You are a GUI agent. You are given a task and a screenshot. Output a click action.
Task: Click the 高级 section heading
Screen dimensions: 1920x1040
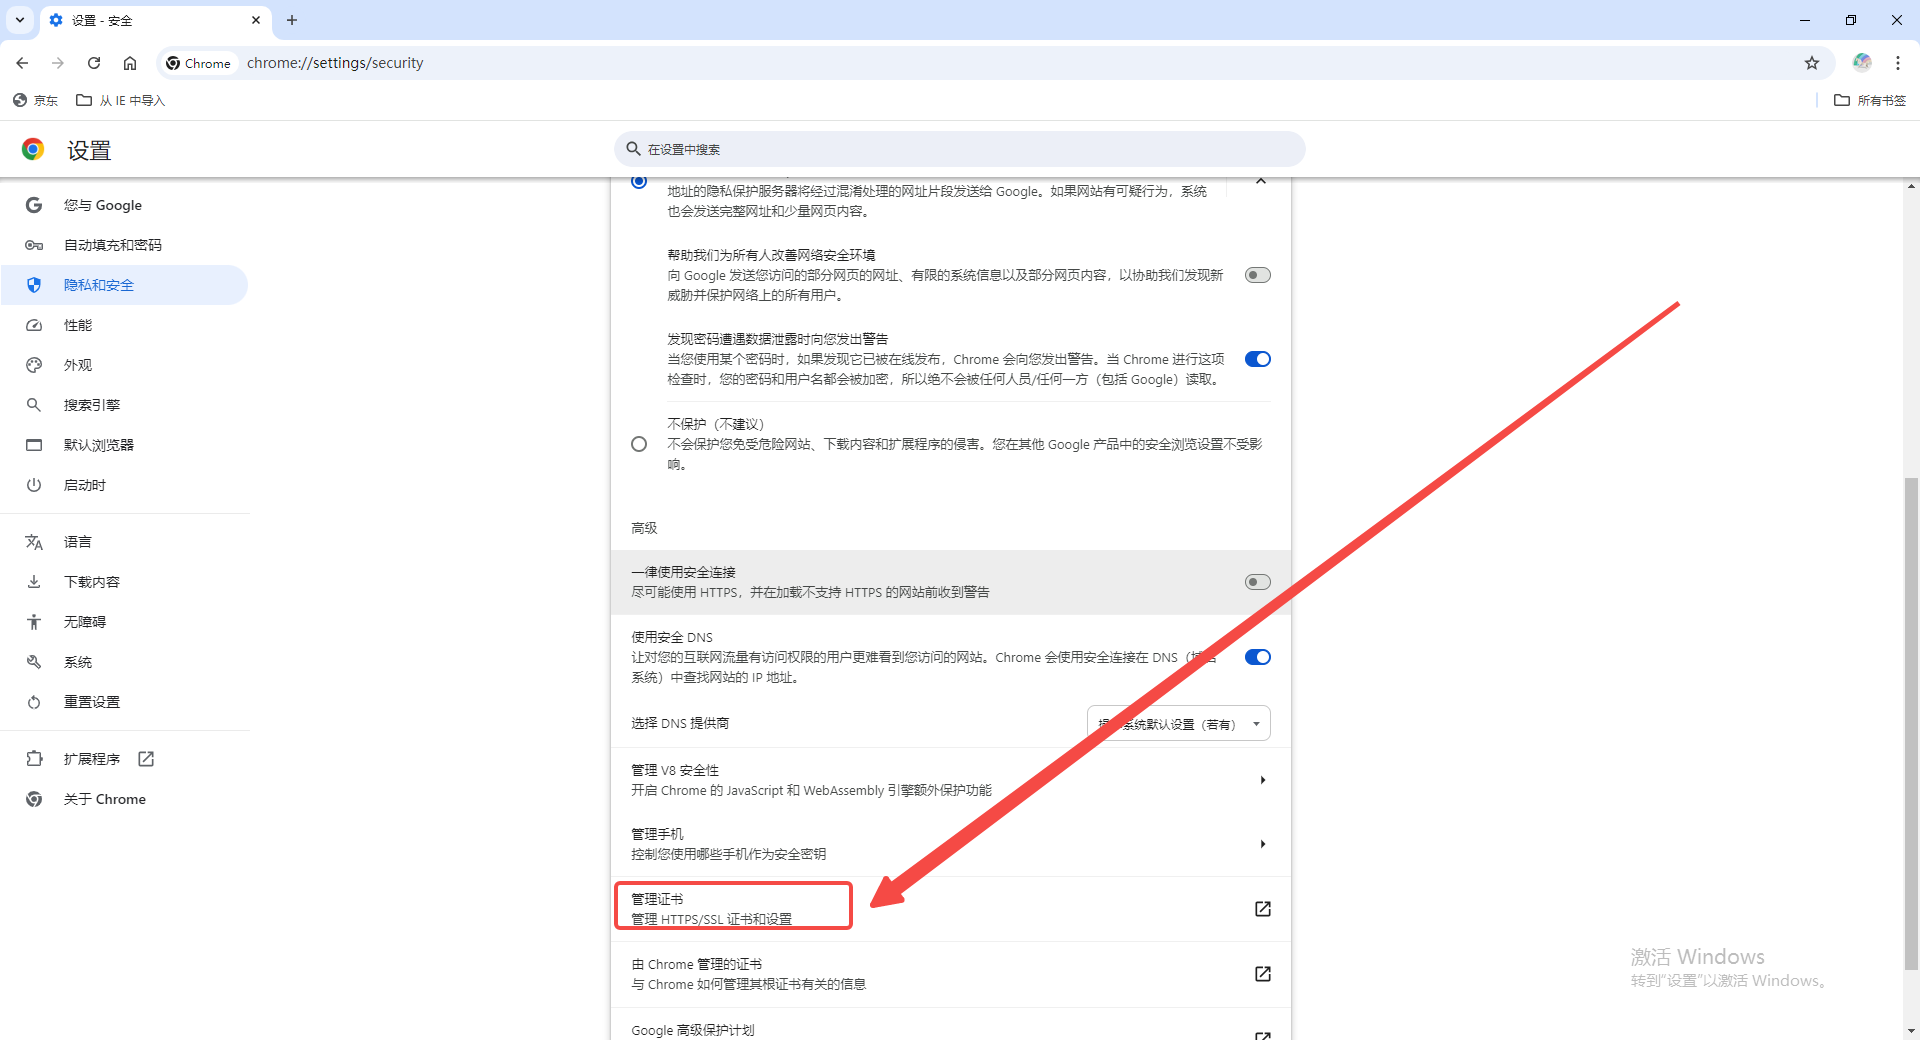(644, 528)
